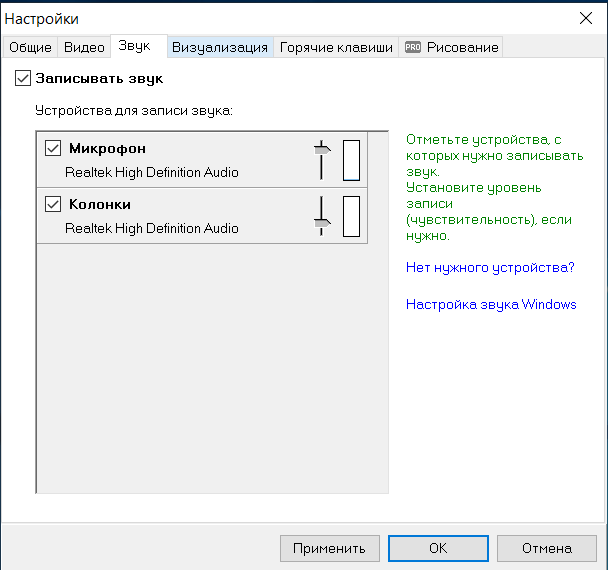608x570 pixels.
Task: Uncheck the Колонки device checkbox
Action: pos(54,205)
